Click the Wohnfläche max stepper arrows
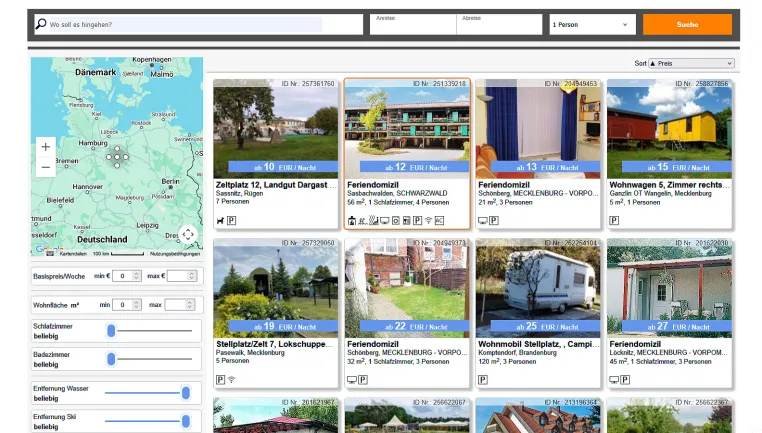The image size is (762, 433). [190, 305]
